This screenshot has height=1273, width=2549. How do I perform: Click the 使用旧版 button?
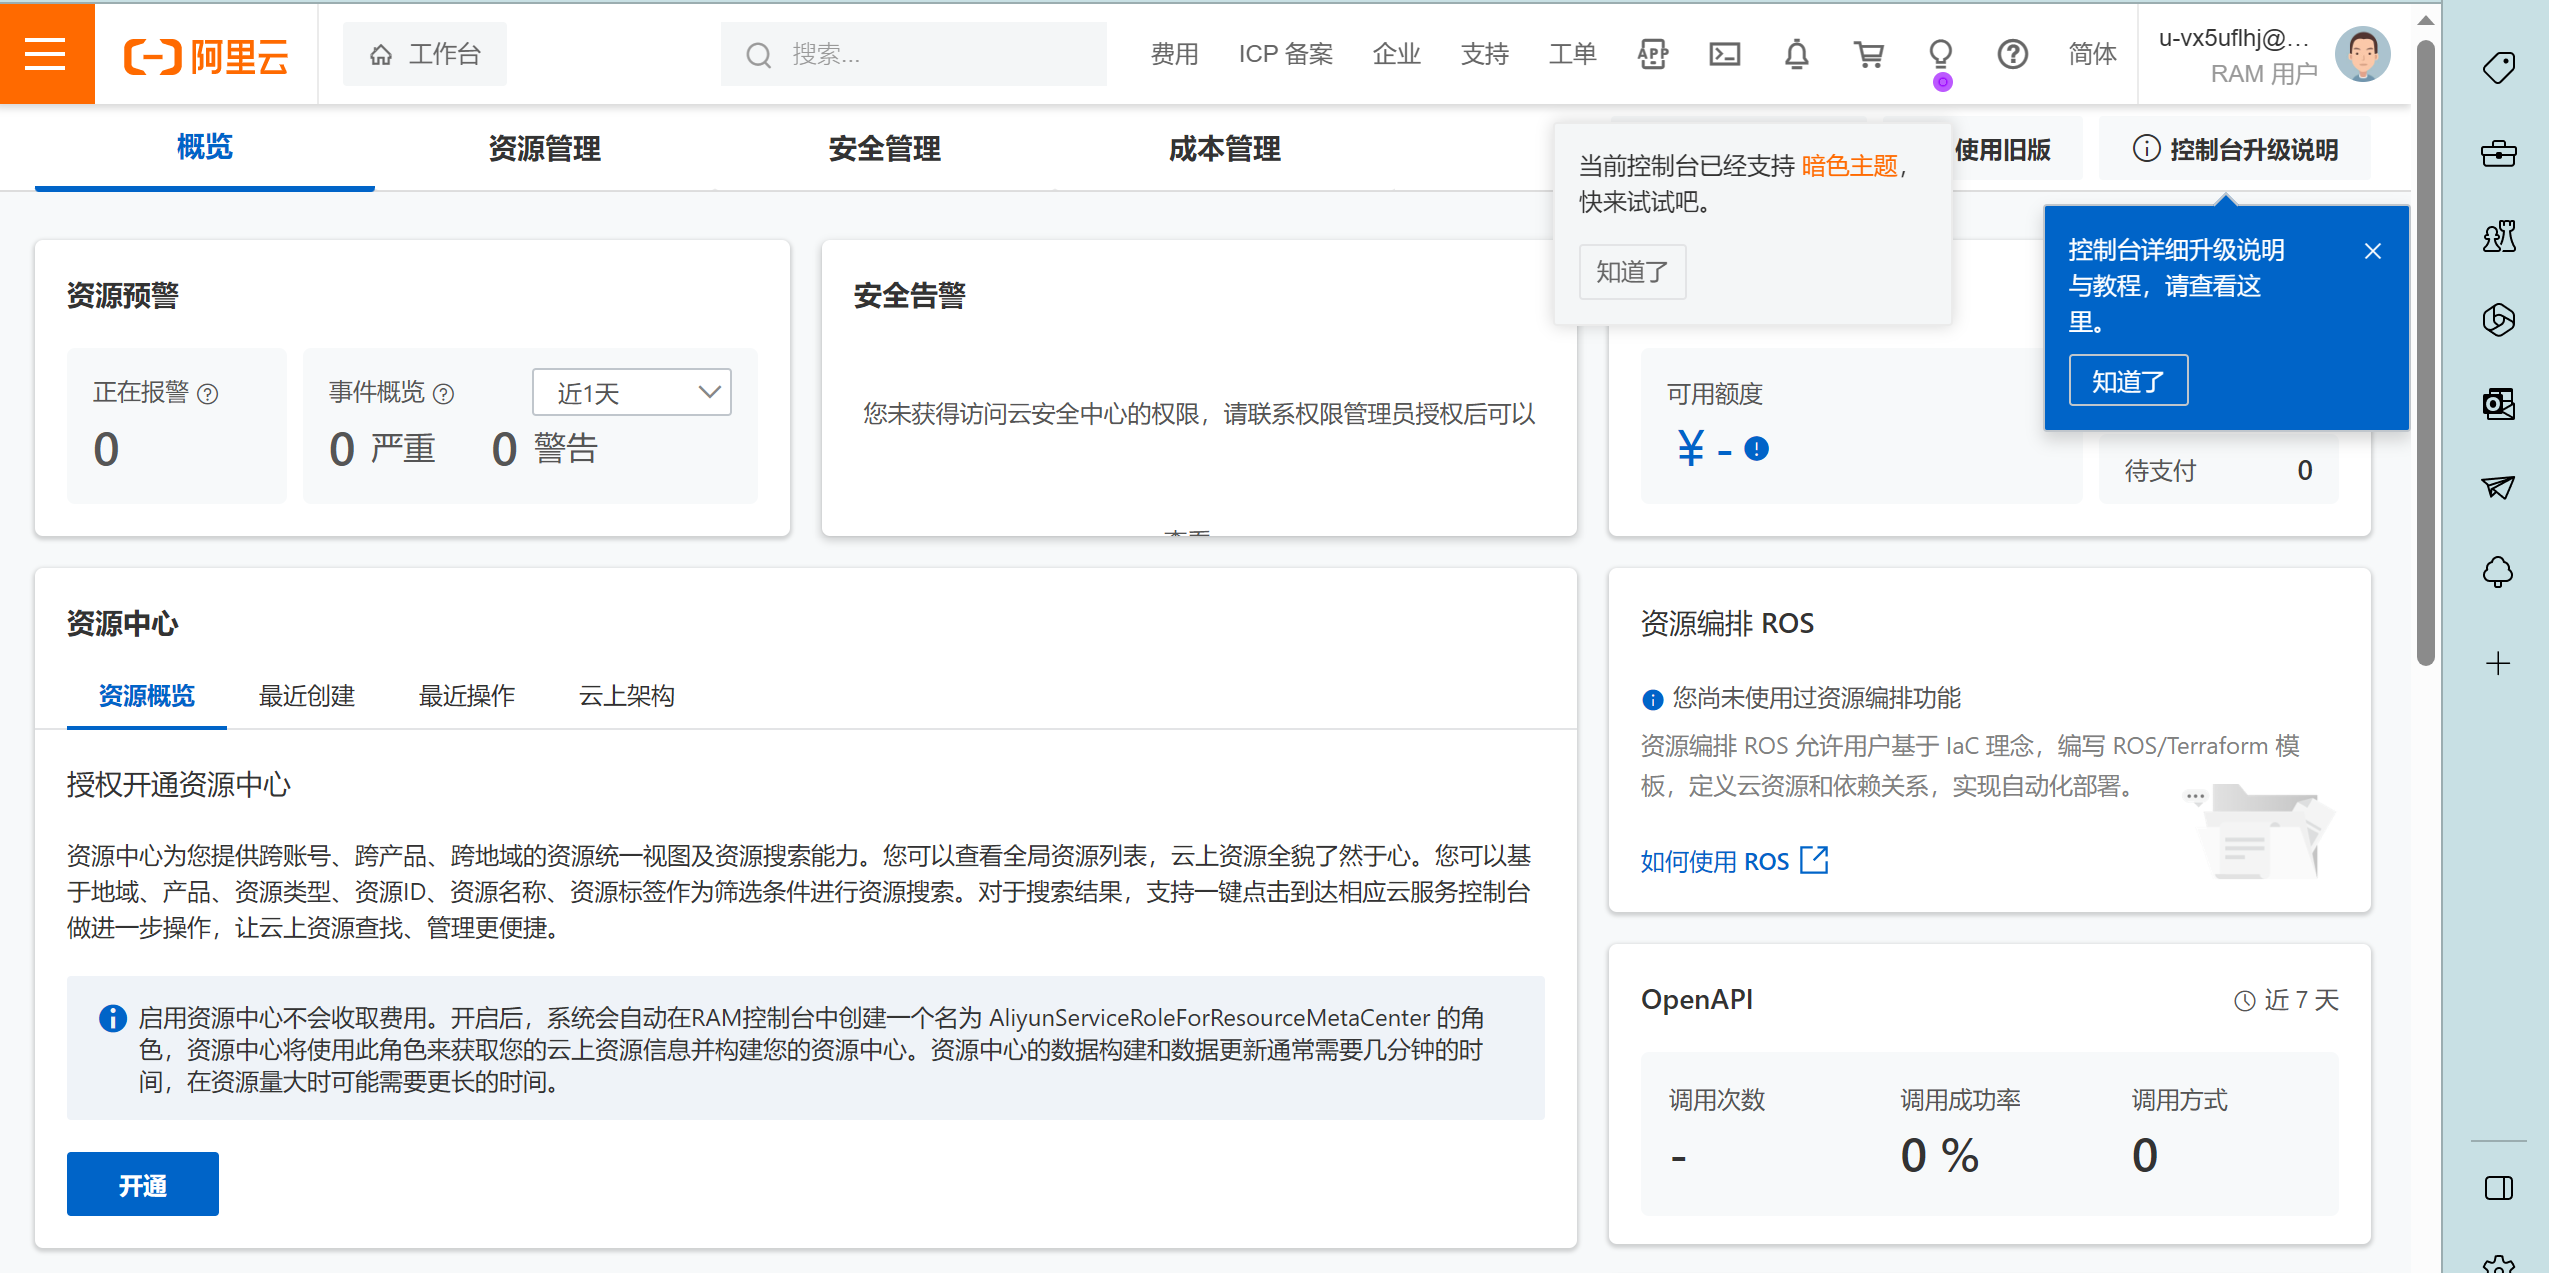(x=2002, y=149)
